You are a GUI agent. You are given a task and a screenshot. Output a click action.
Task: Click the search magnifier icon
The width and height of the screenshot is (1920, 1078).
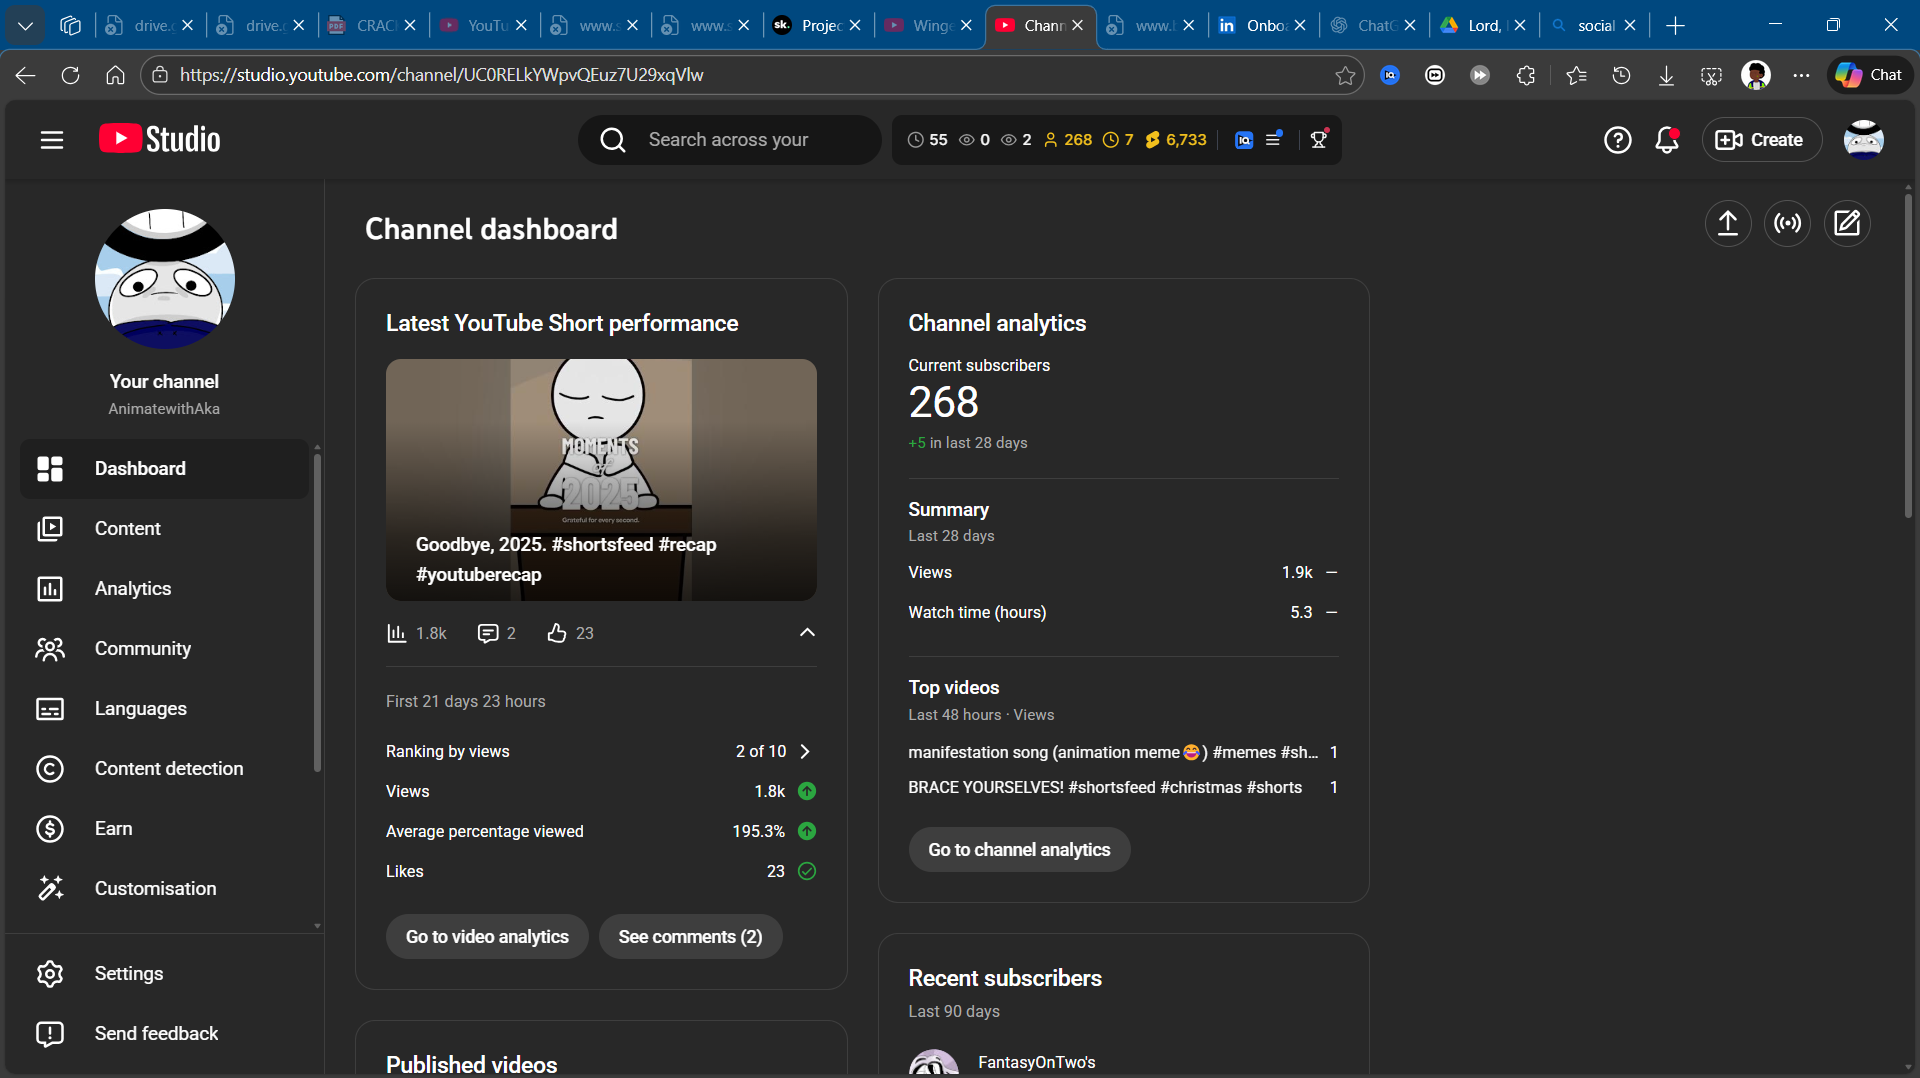point(613,140)
